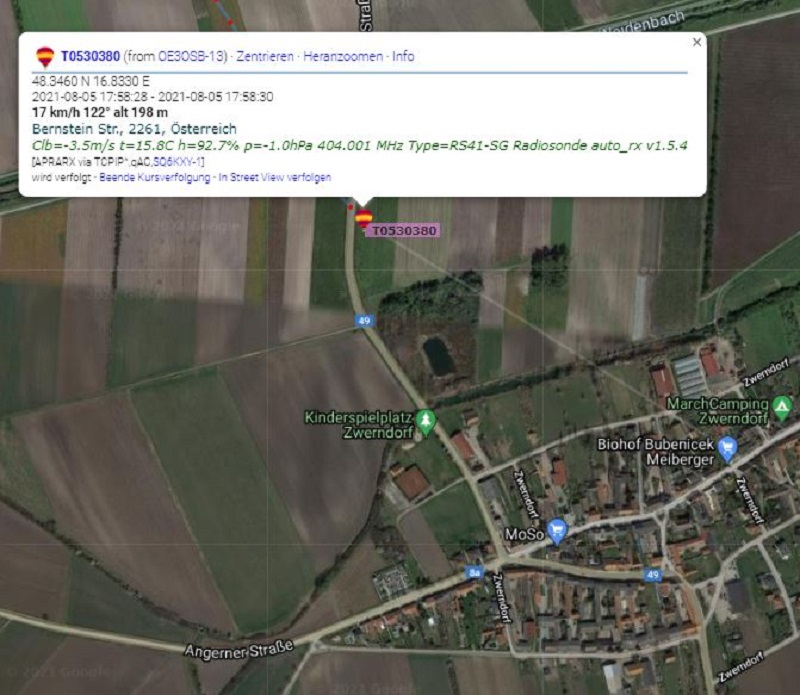Click the MoSo shopping cart icon
The width and height of the screenshot is (800, 695).
point(557,531)
